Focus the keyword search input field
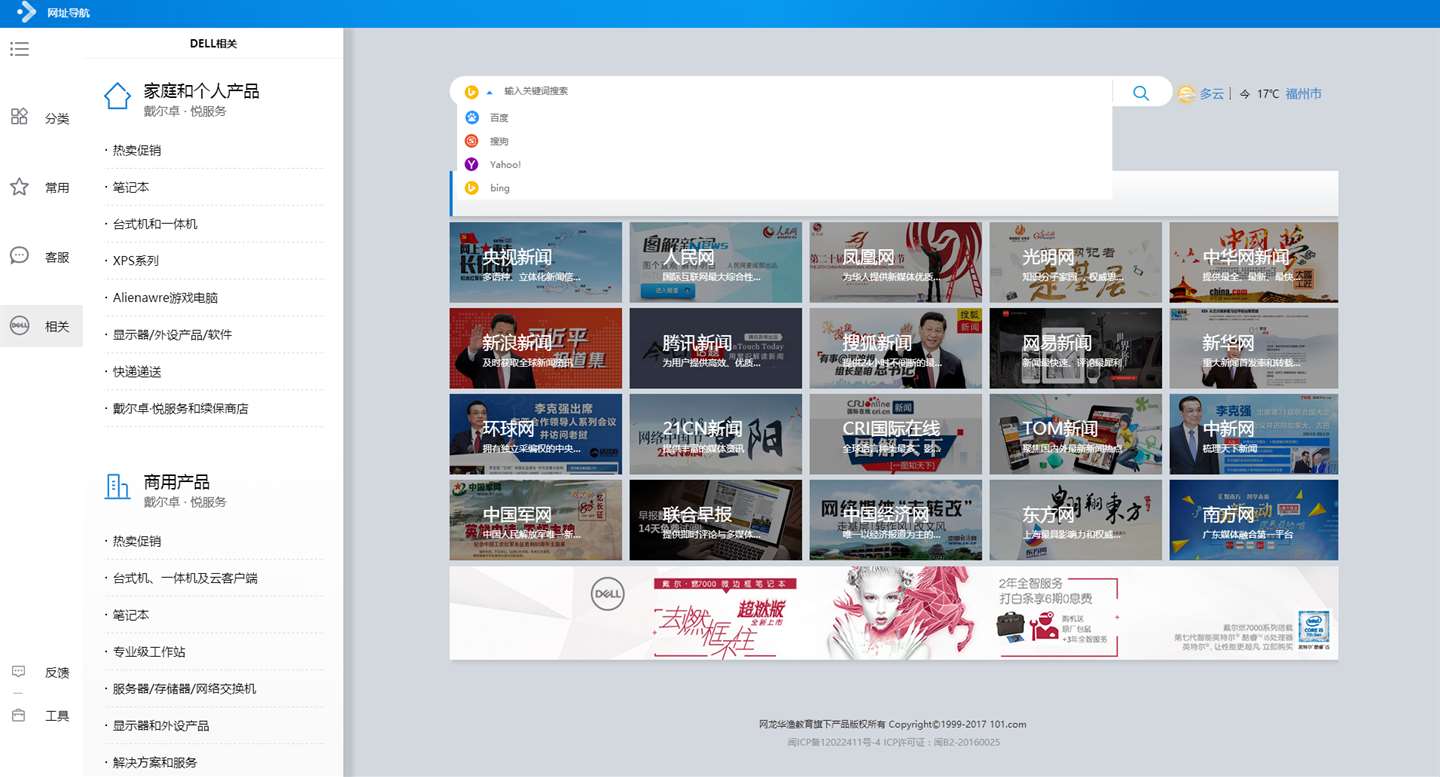 tap(805, 91)
